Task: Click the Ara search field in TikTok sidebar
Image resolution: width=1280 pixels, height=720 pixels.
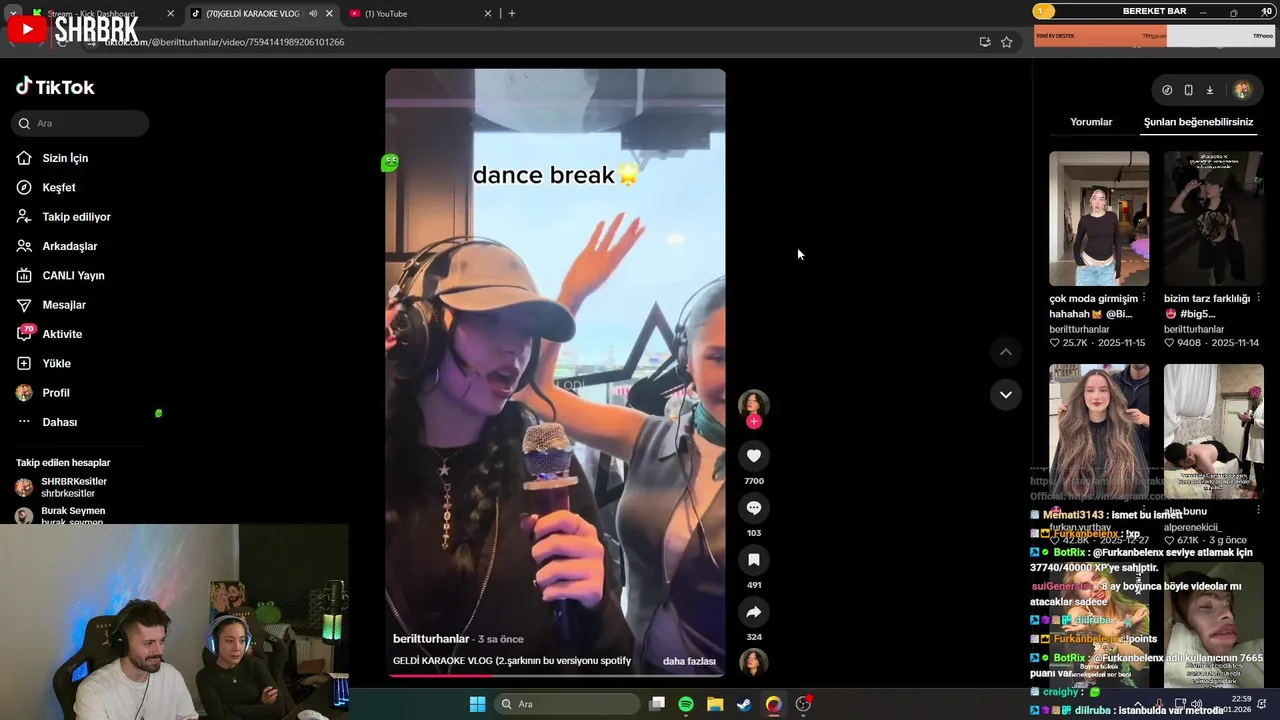Action: (x=80, y=123)
